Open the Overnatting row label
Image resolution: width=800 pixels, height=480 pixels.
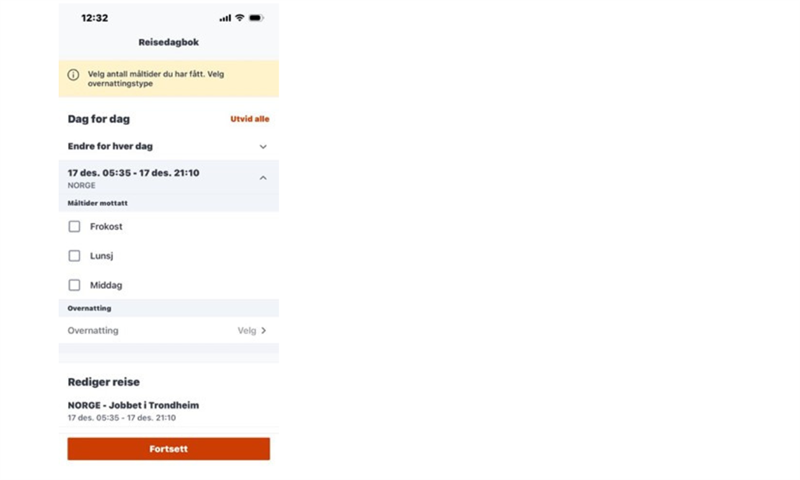click(x=93, y=330)
